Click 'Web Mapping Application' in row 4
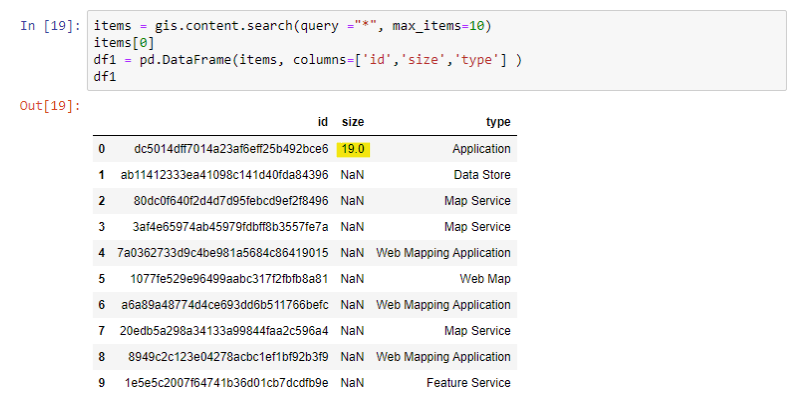The height and width of the screenshot is (399, 792). [x=443, y=253]
